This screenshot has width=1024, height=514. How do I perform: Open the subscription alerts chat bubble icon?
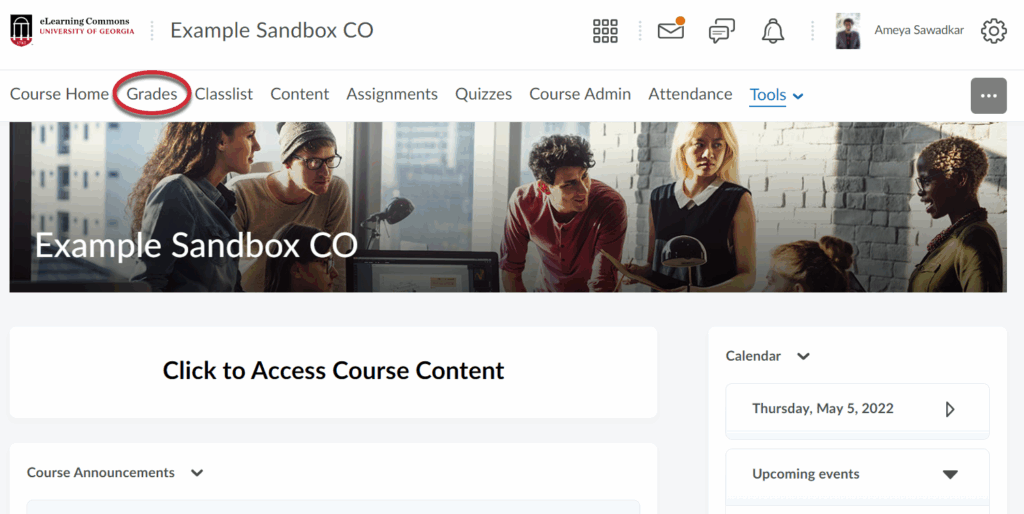pos(721,31)
